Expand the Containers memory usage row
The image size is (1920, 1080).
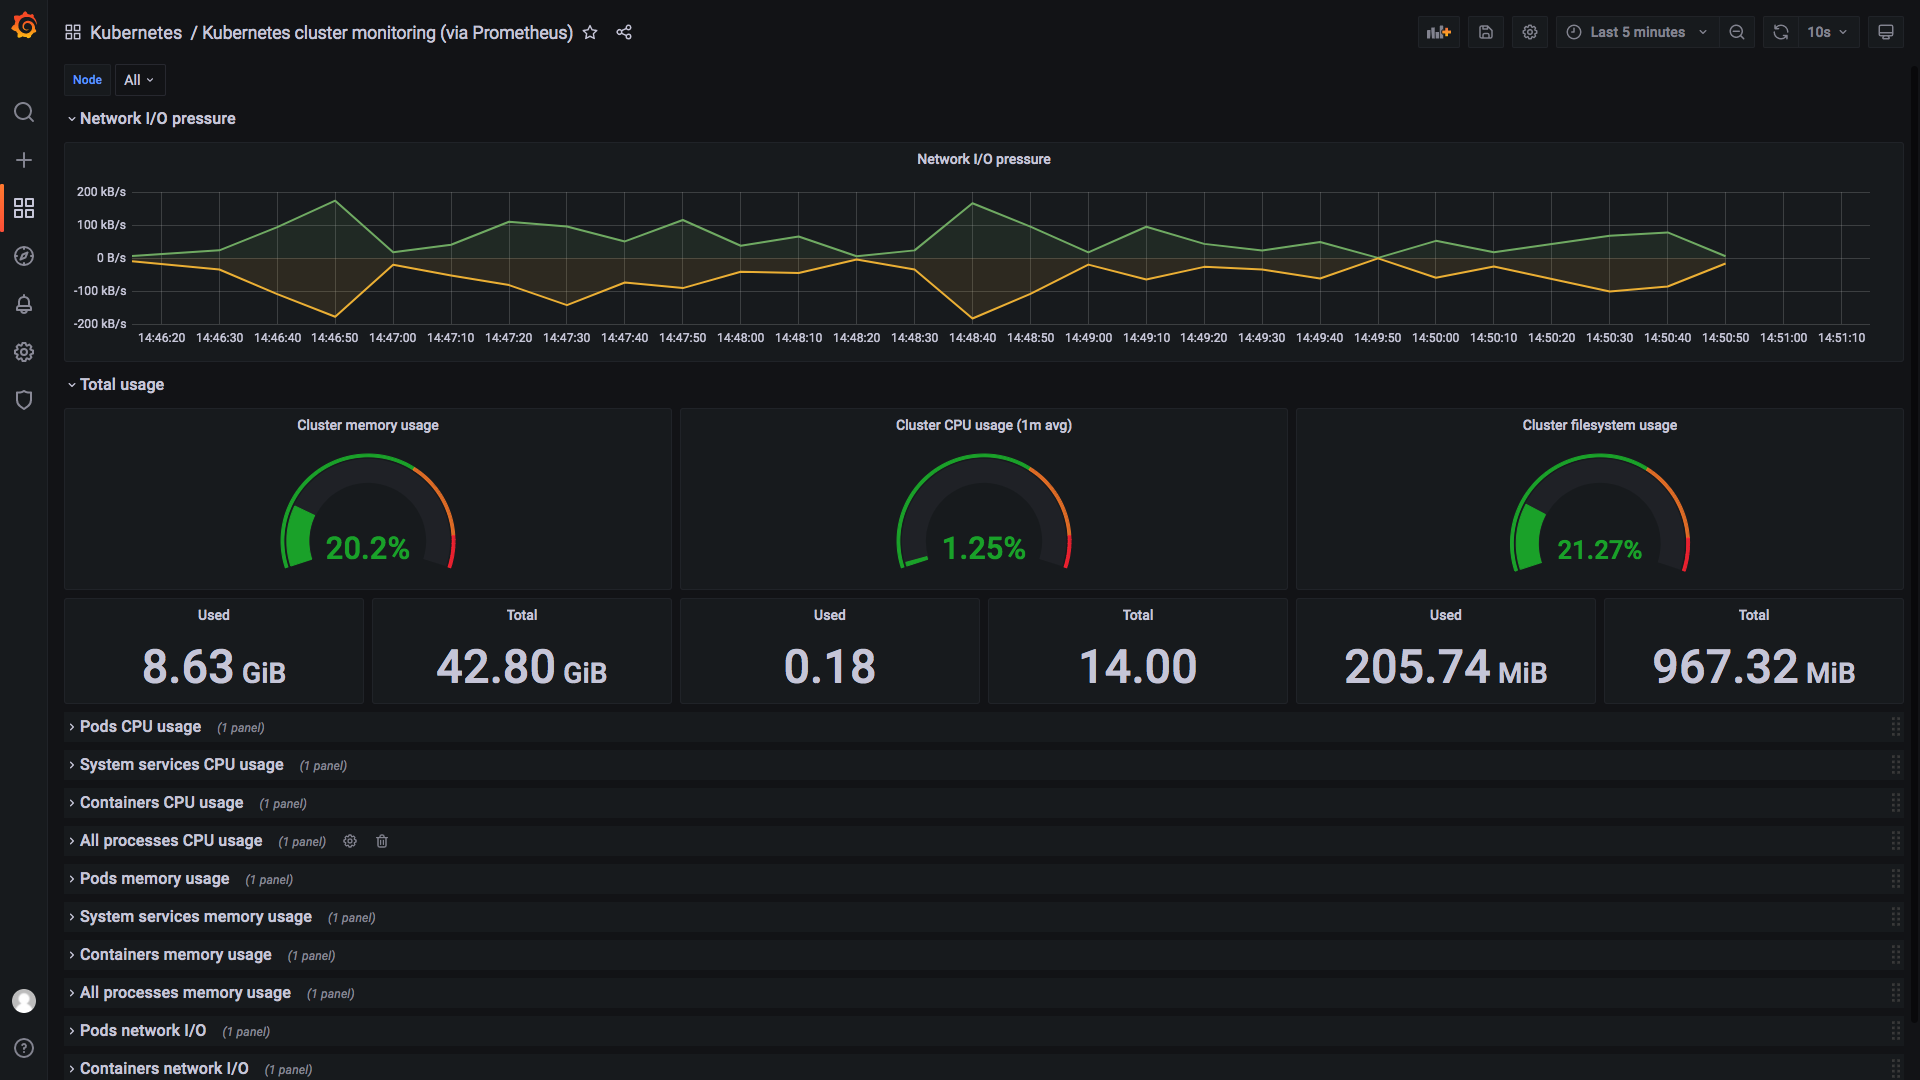tap(169, 955)
